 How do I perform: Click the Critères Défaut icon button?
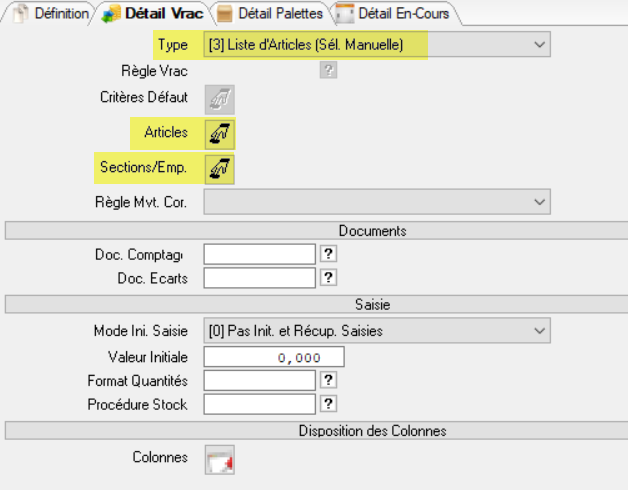click(219, 99)
